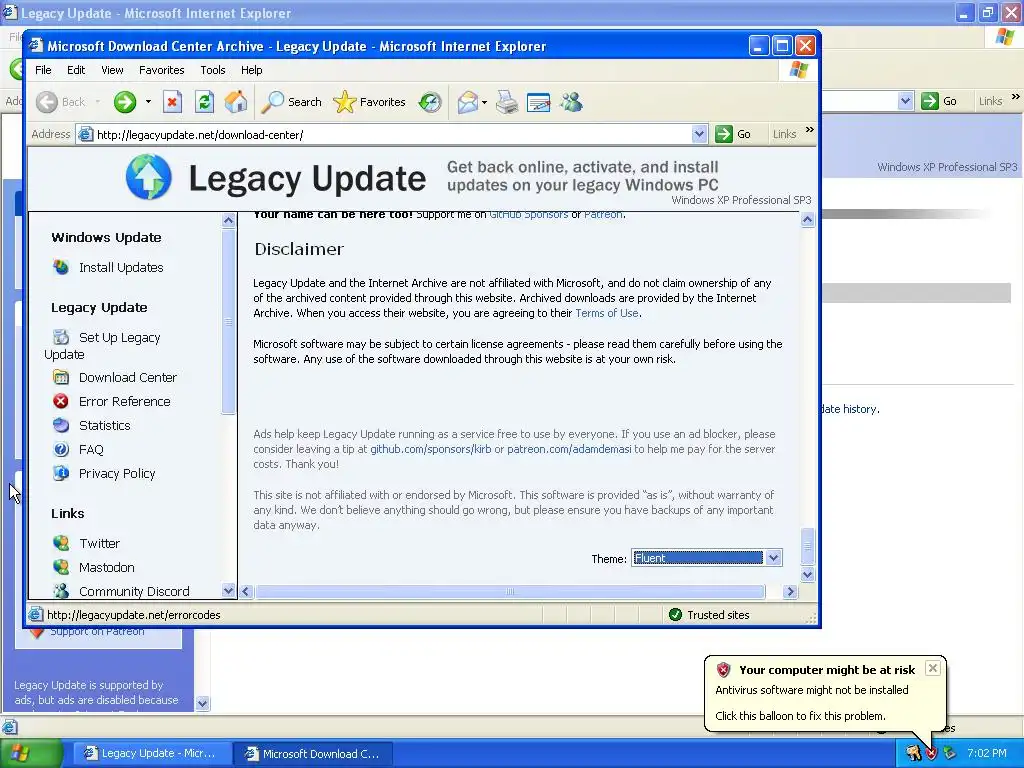Click the Legacy Update globe logo
The image size is (1024, 768).
(x=149, y=177)
